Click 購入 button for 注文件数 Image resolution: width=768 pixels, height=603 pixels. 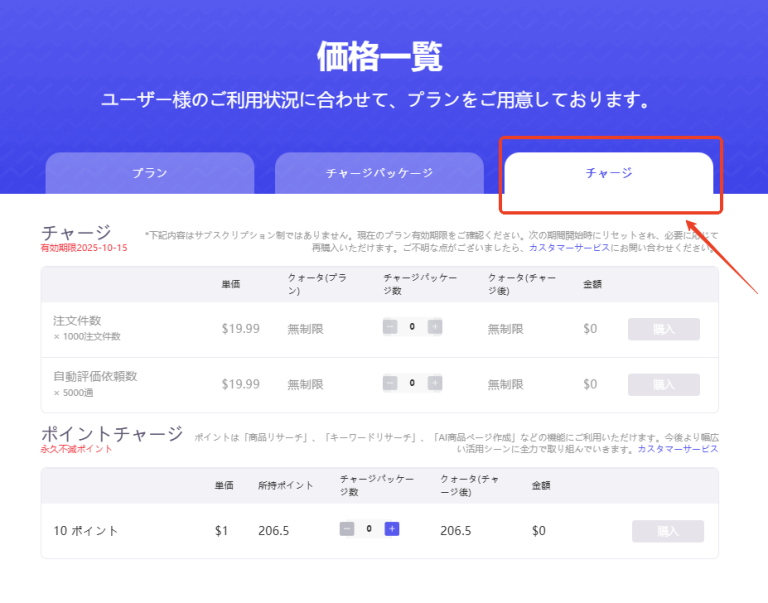[x=663, y=329]
